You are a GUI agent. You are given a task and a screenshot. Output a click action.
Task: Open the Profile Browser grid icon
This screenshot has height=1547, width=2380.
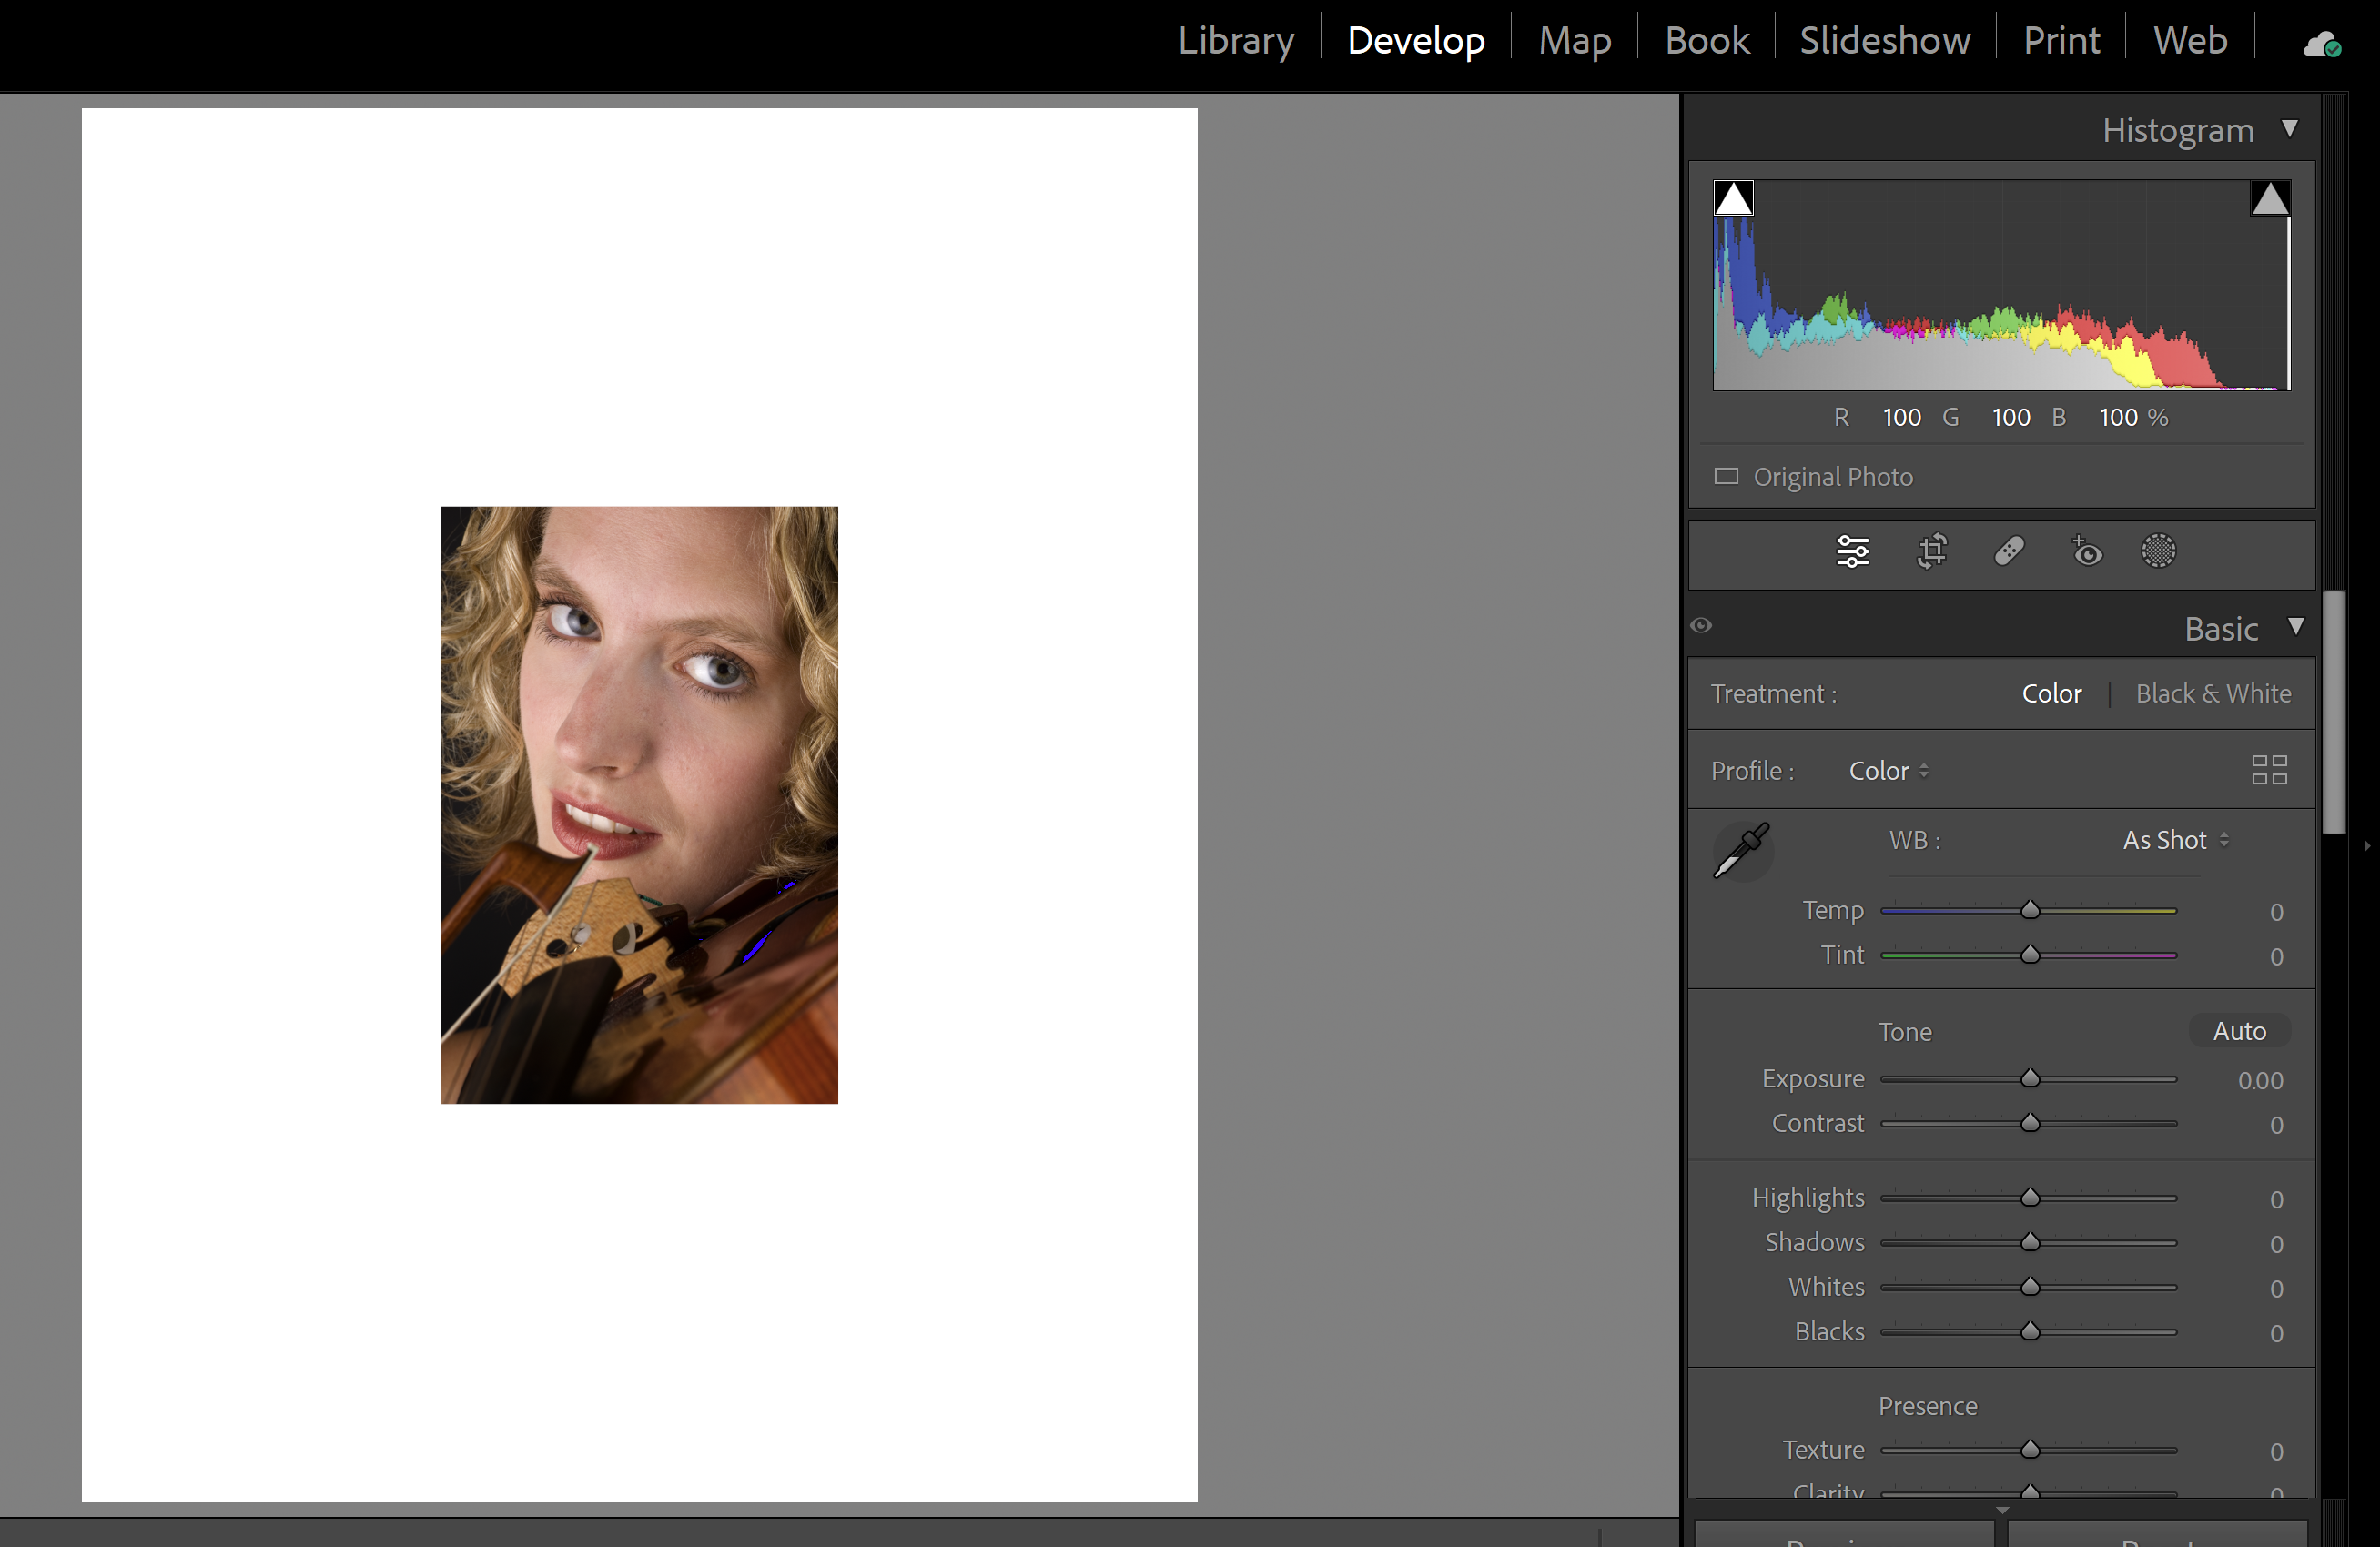point(2269,770)
